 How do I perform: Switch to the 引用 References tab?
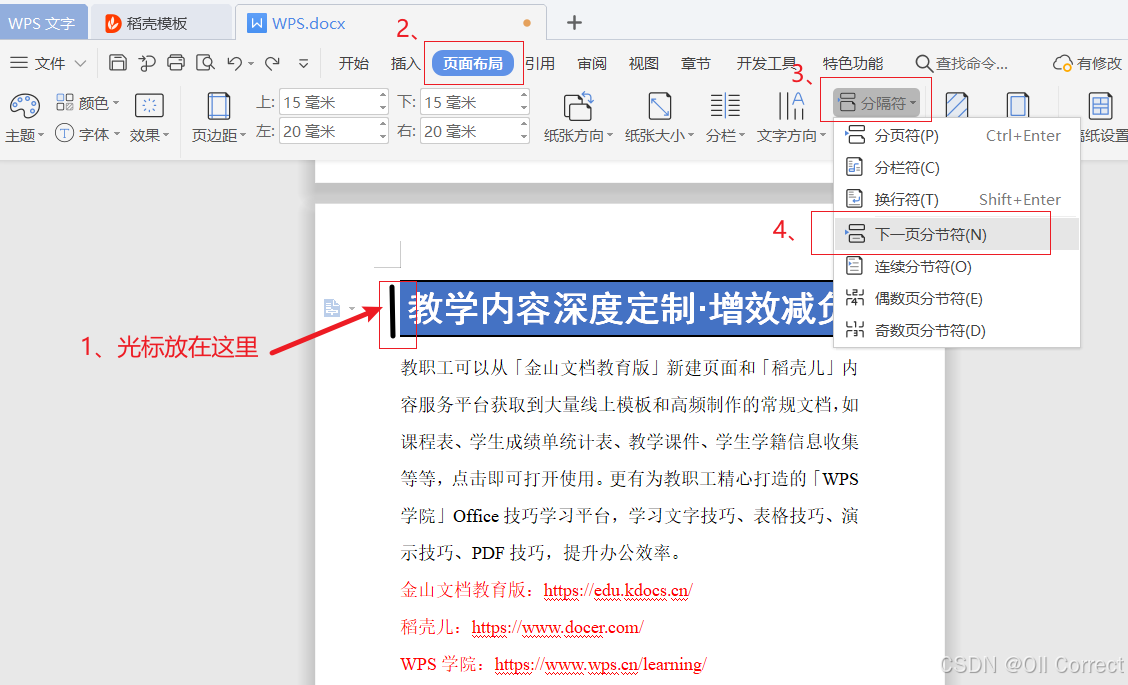click(540, 63)
